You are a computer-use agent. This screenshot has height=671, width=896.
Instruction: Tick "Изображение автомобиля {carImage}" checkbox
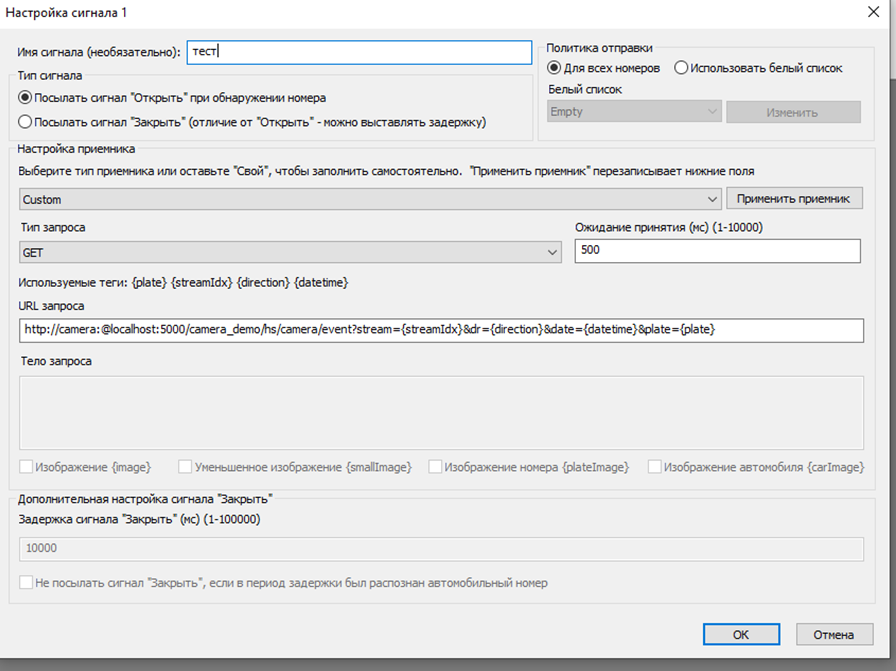654,466
